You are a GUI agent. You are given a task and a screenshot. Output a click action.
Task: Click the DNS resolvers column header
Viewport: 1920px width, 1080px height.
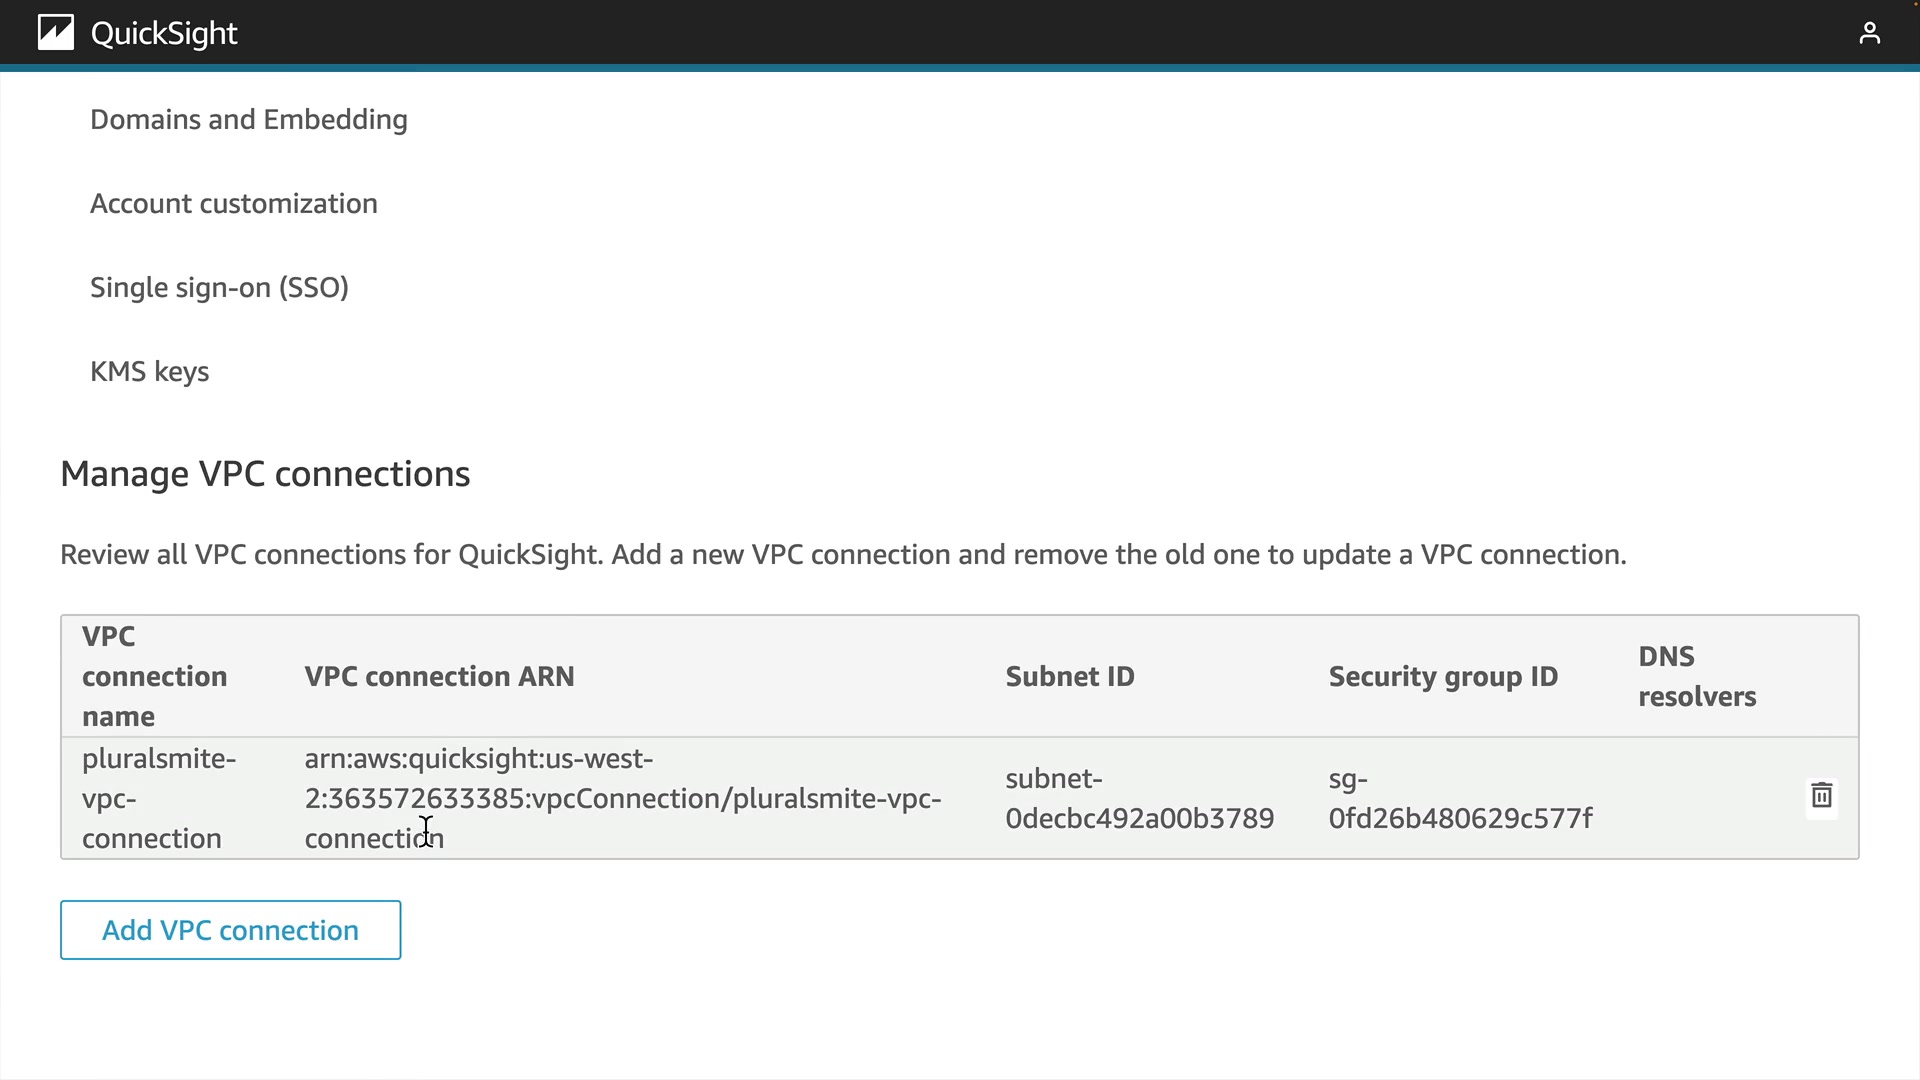1697,677
